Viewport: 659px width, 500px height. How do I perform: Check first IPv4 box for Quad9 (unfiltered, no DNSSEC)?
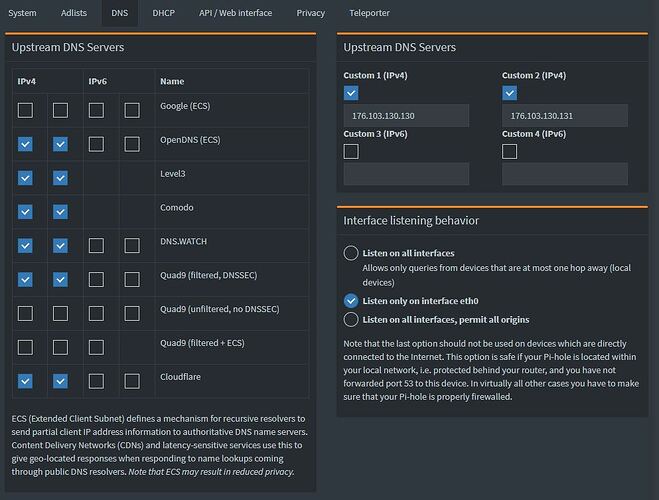tap(25, 313)
